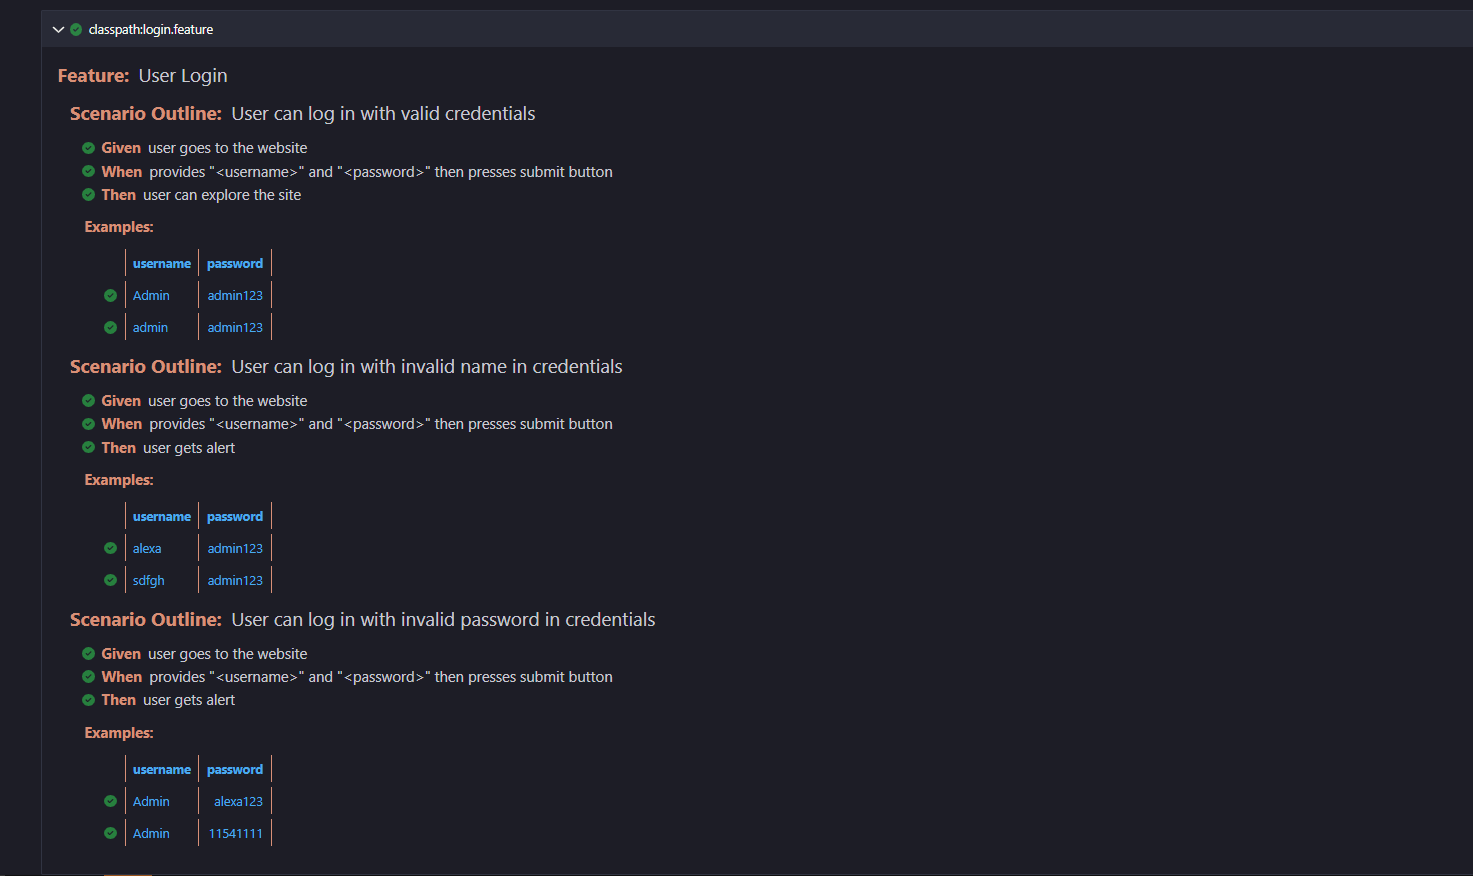Click the When provides step text in valid credentials scenario
1473x876 pixels.
click(381, 172)
